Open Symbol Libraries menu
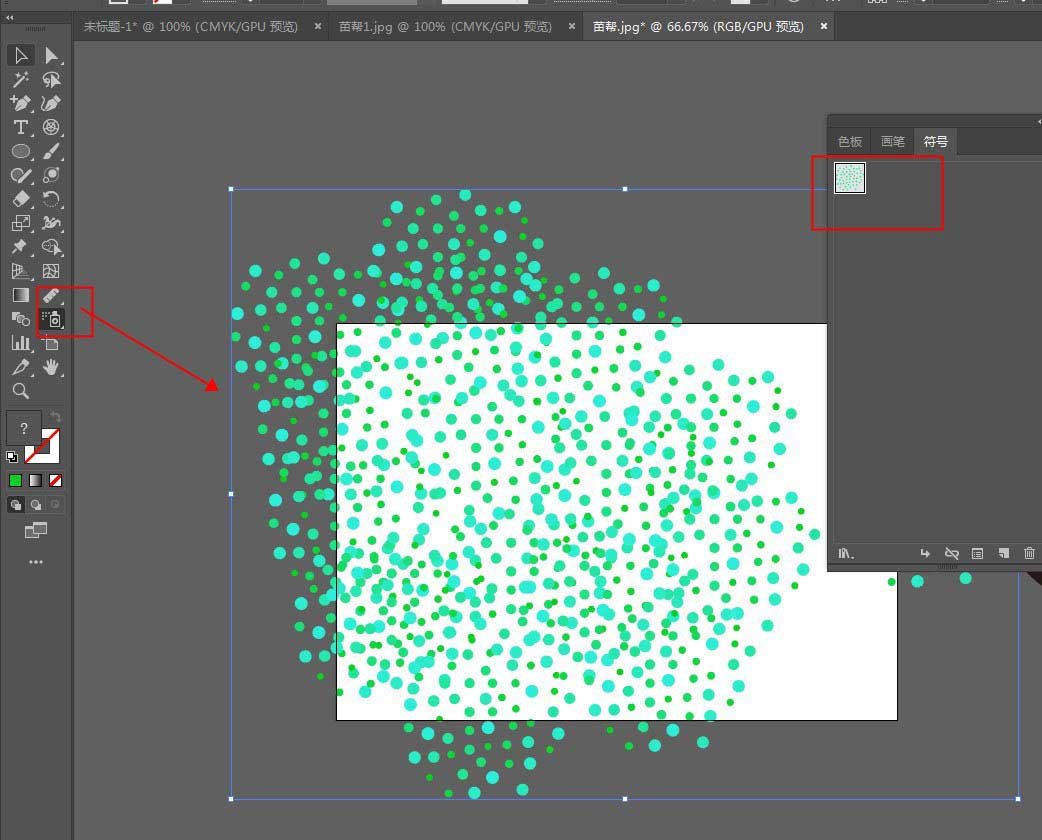 pos(845,553)
